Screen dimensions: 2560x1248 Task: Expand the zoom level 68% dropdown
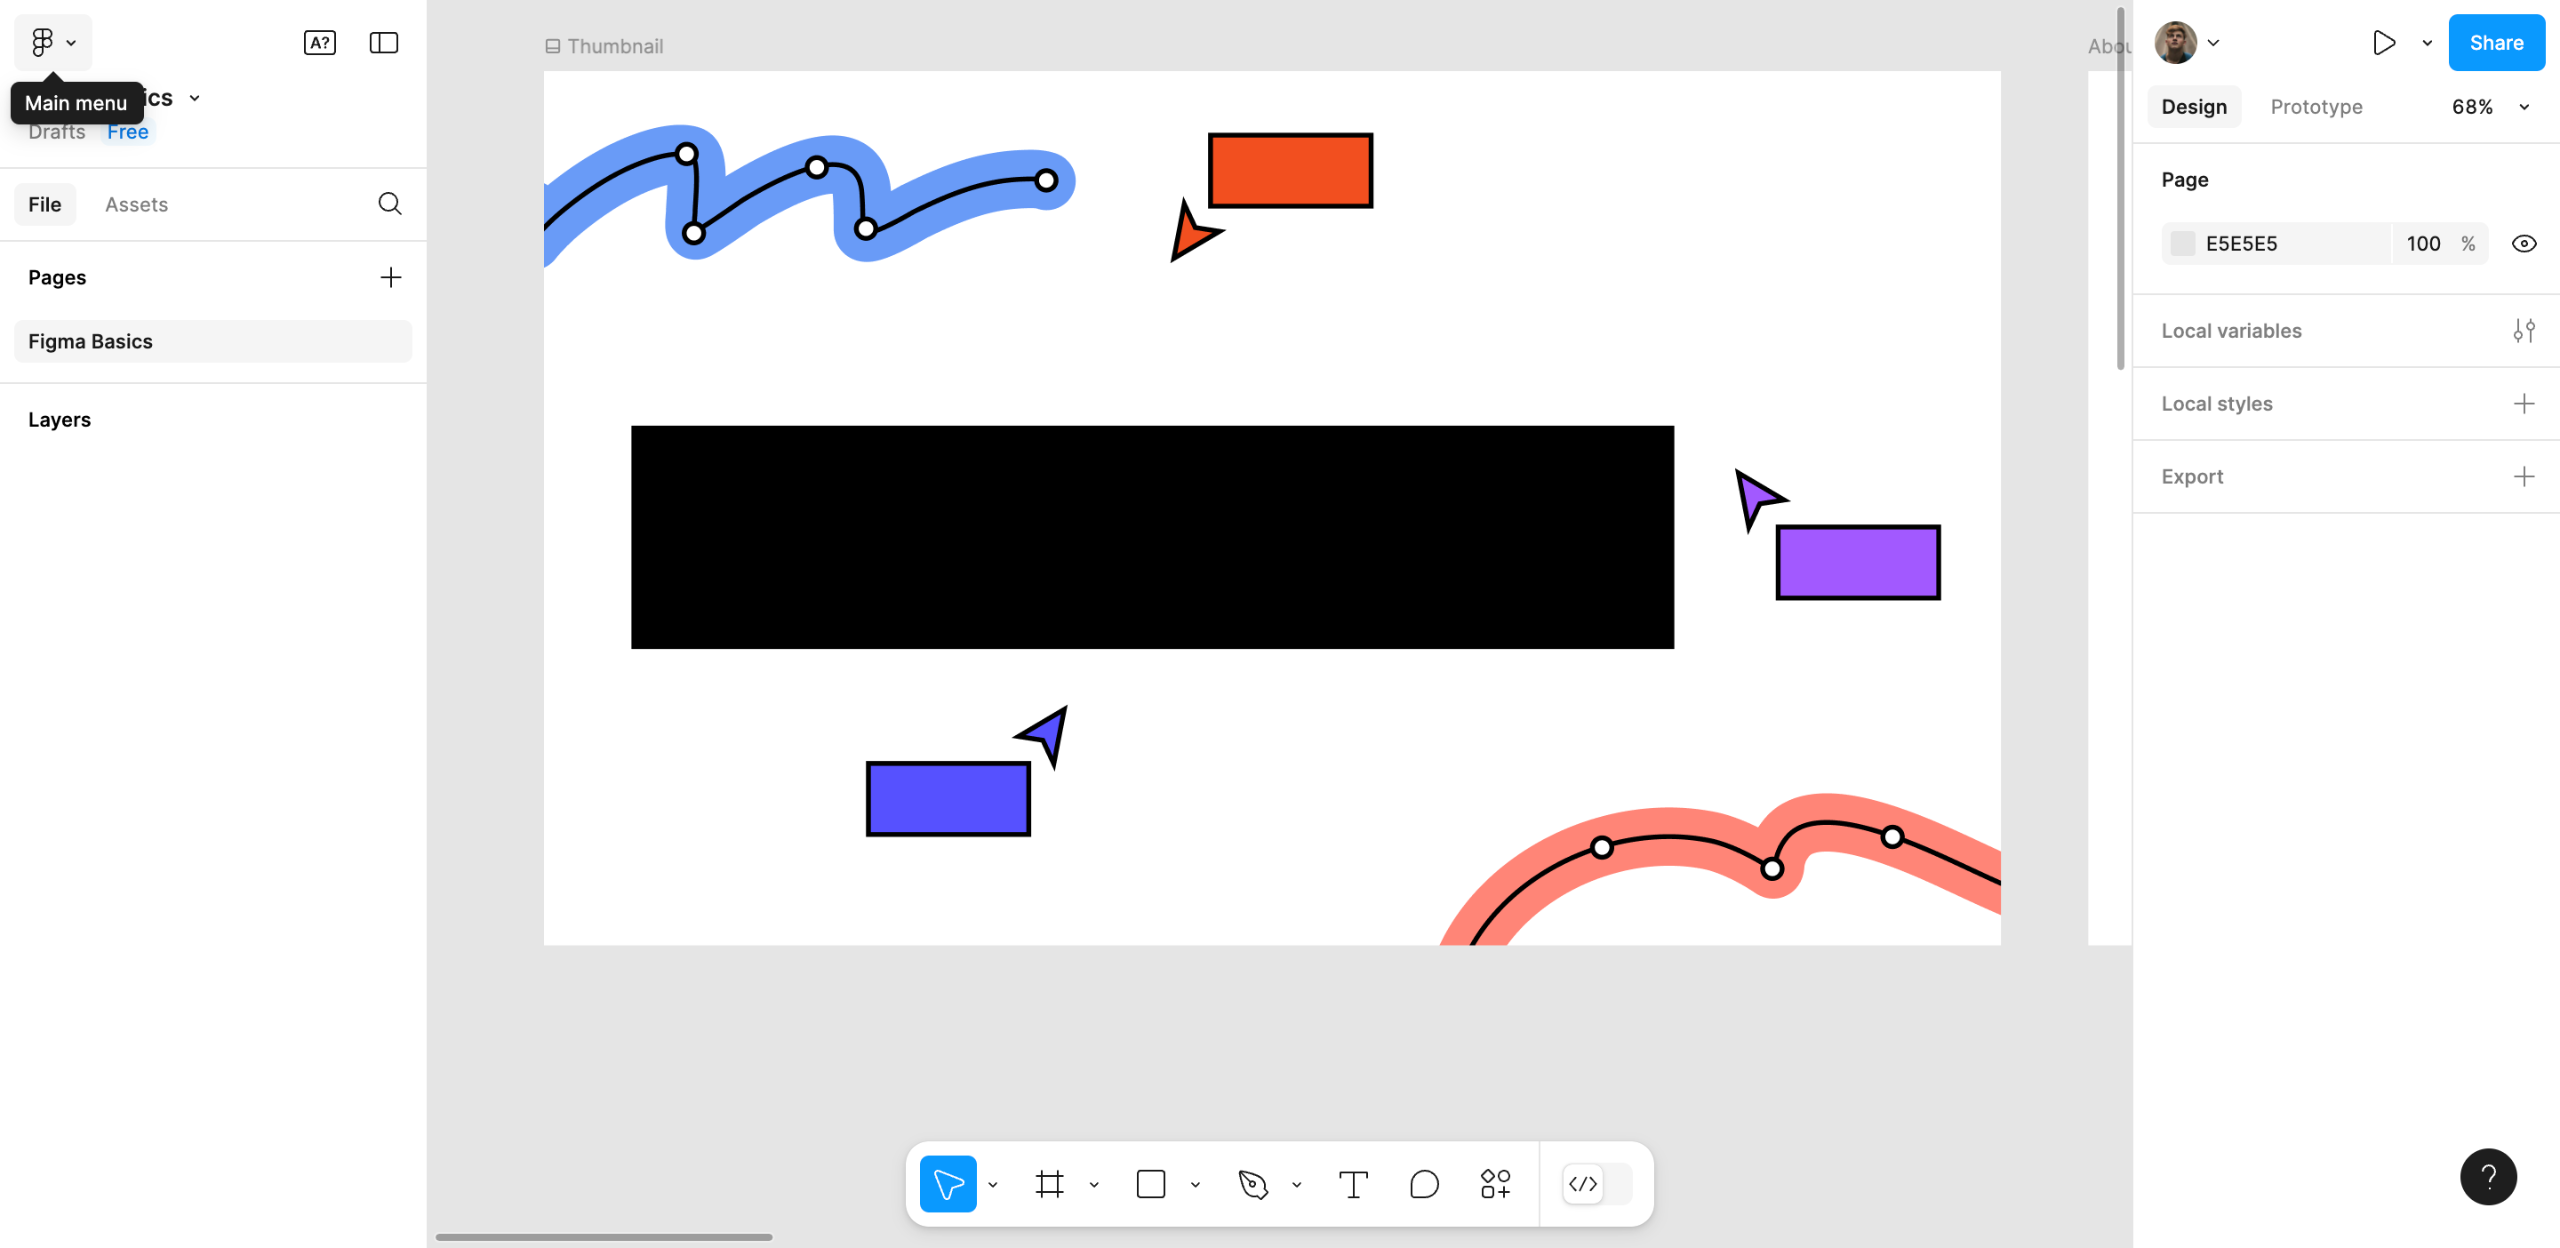pyautogui.click(x=2524, y=107)
